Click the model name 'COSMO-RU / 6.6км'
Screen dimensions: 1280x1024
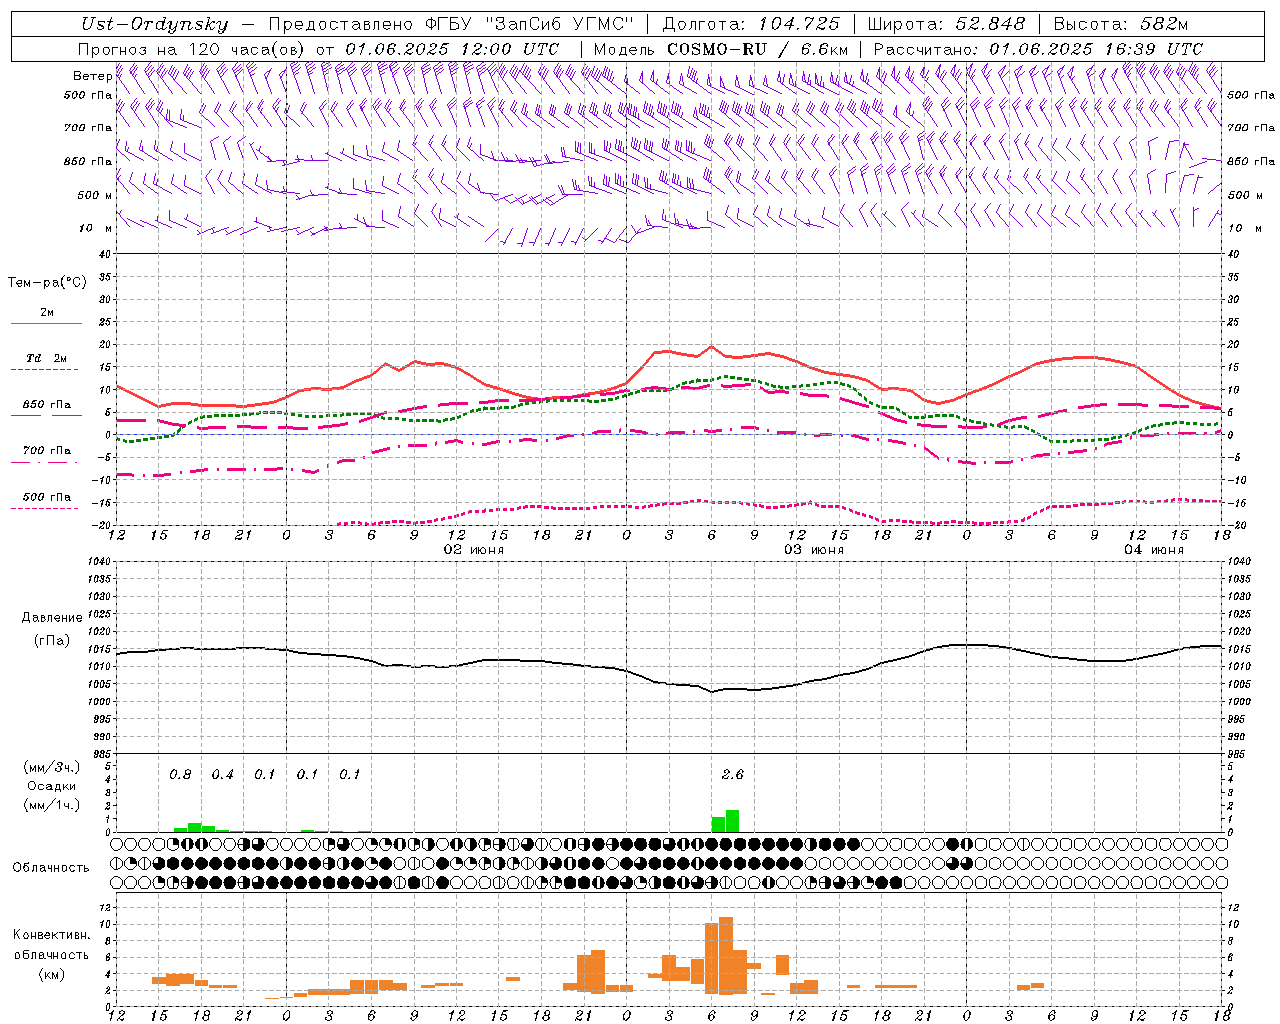pyautogui.click(x=758, y=49)
